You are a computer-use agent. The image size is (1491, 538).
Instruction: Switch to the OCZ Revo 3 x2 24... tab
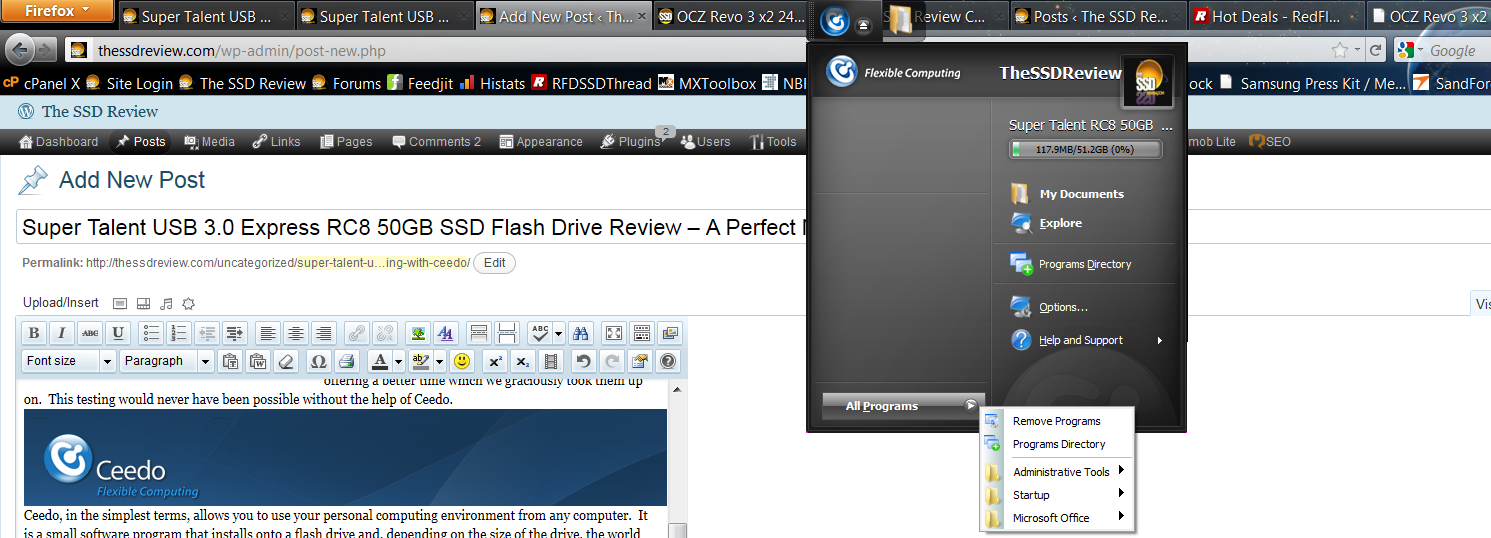click(x=741, y=16)
